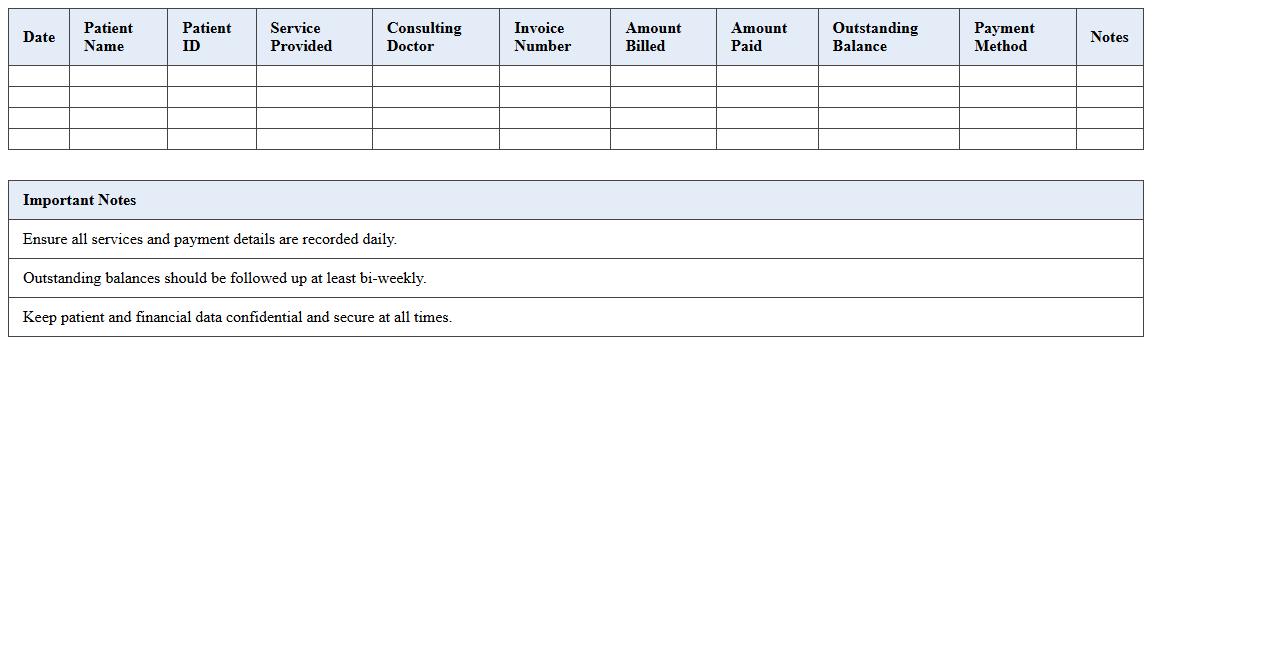
Task: Click the Date column header
Action: (38, 37)
